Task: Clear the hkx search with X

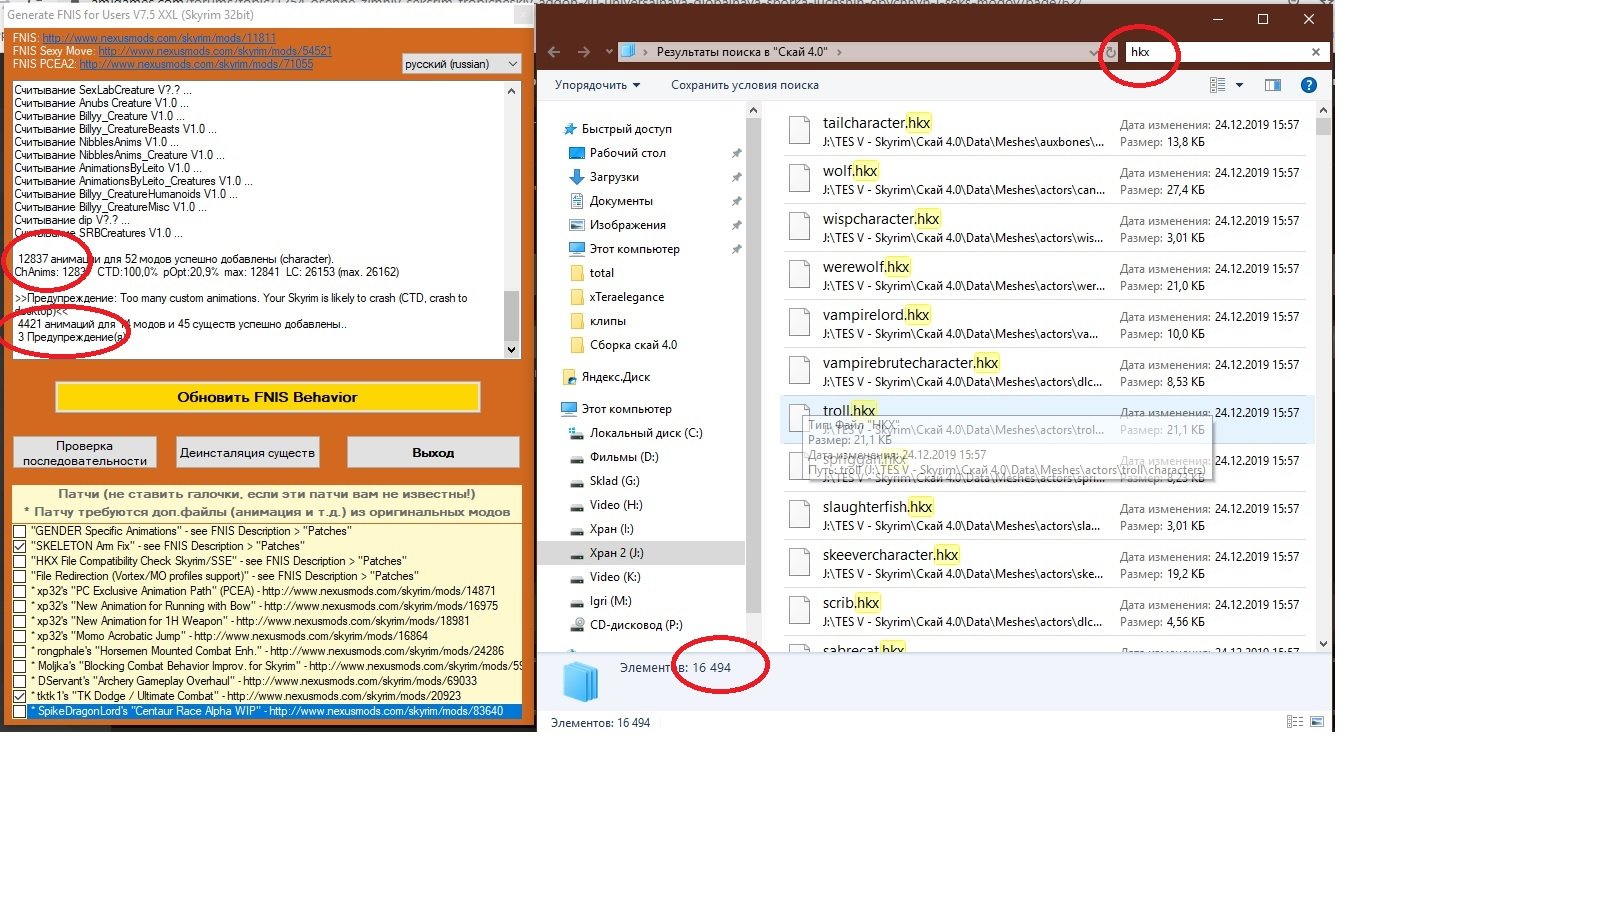Action: coord(1315,52)
